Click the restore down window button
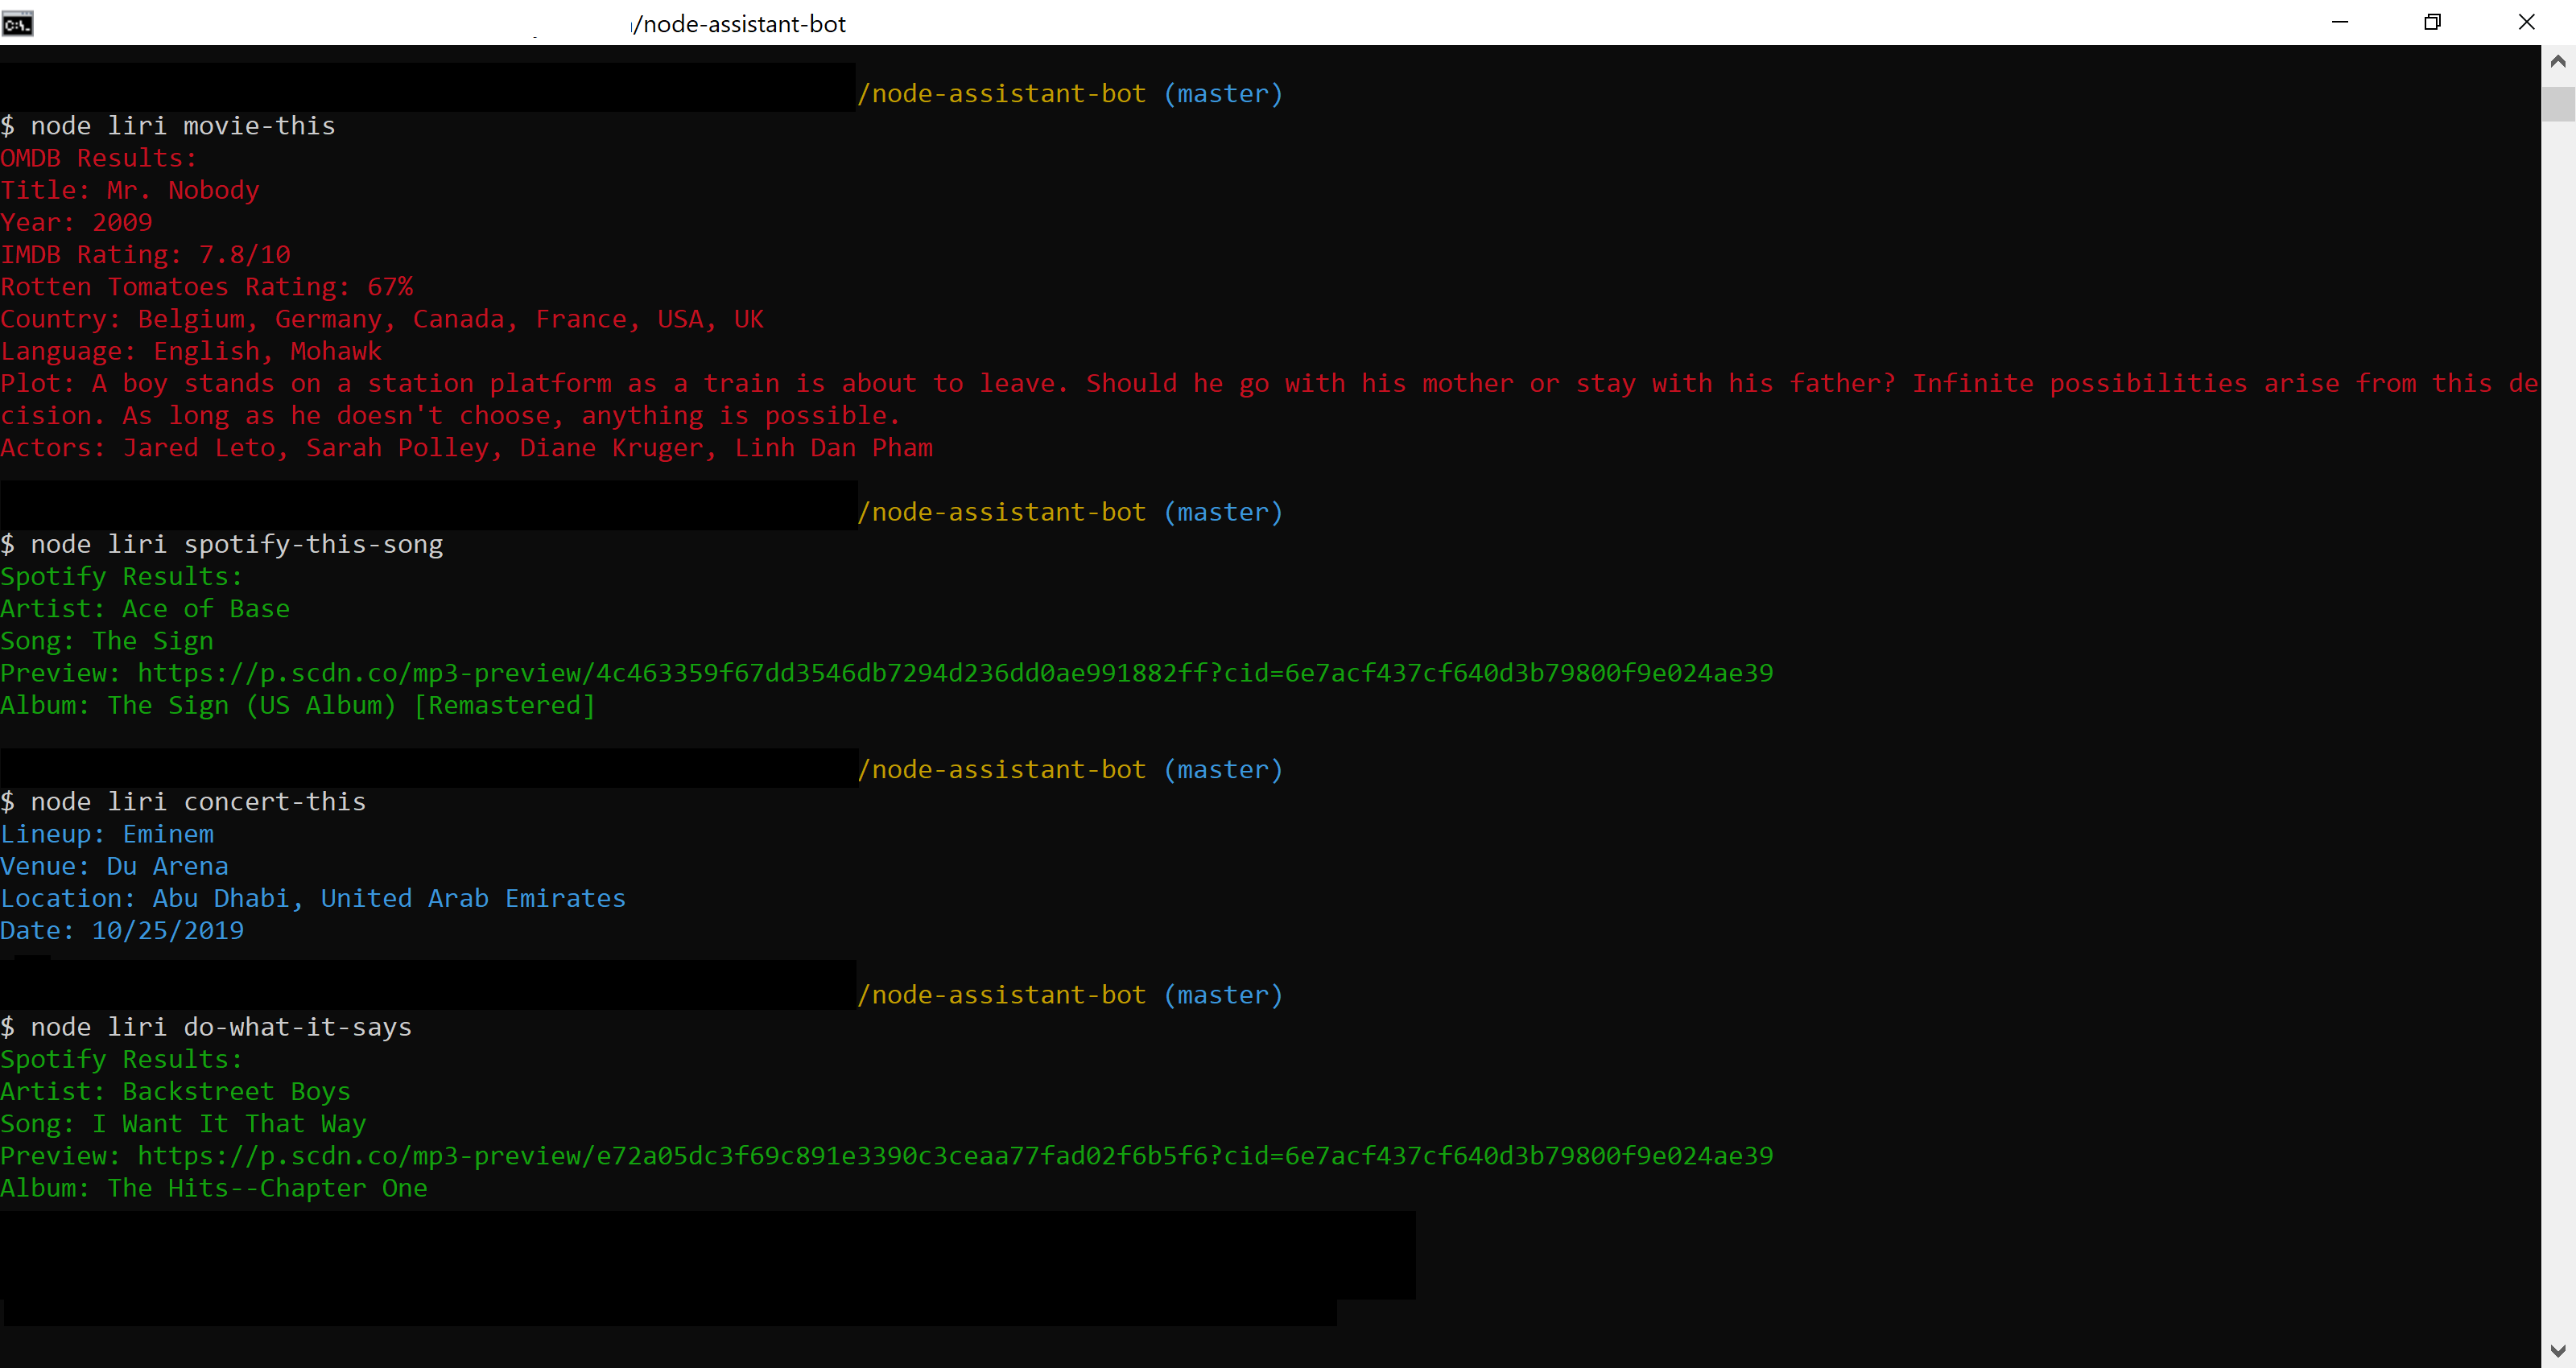The width and height of the screenshot is (2576, 1368). point(2432,22)
